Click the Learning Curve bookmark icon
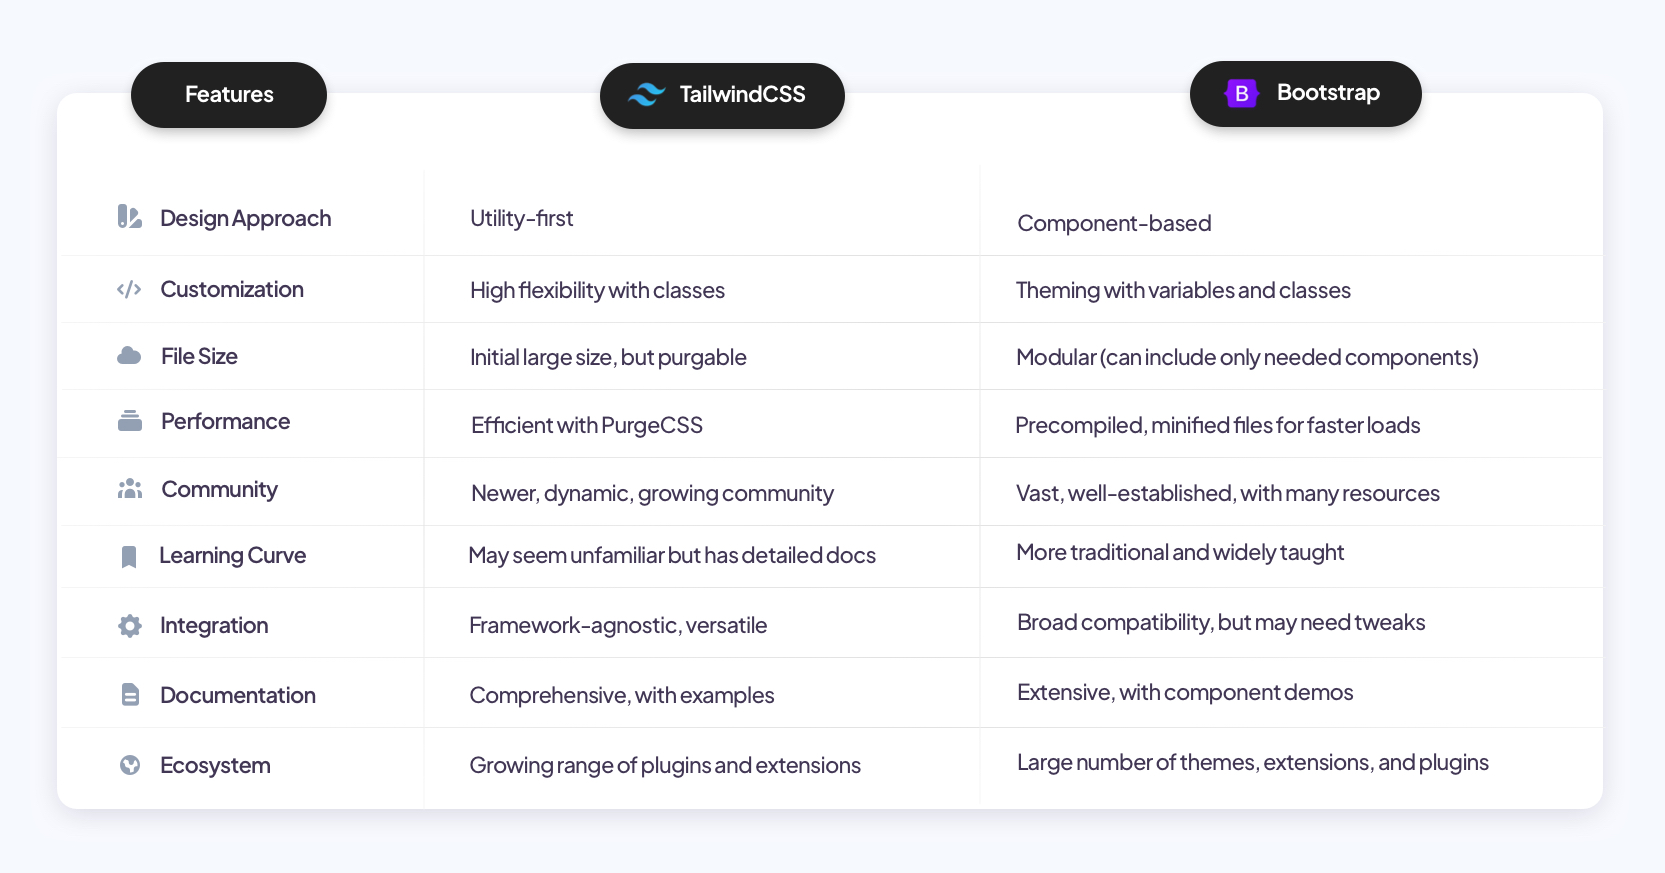Viewport: 1665px width, 873px height. pos(129,556)
